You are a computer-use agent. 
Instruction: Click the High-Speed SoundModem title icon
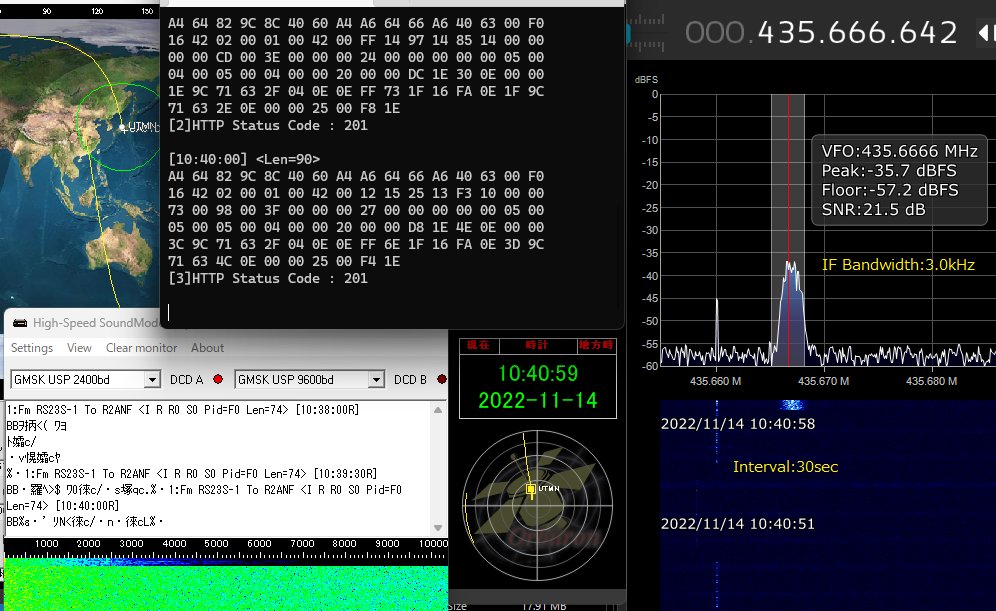(x=20, y=323)
